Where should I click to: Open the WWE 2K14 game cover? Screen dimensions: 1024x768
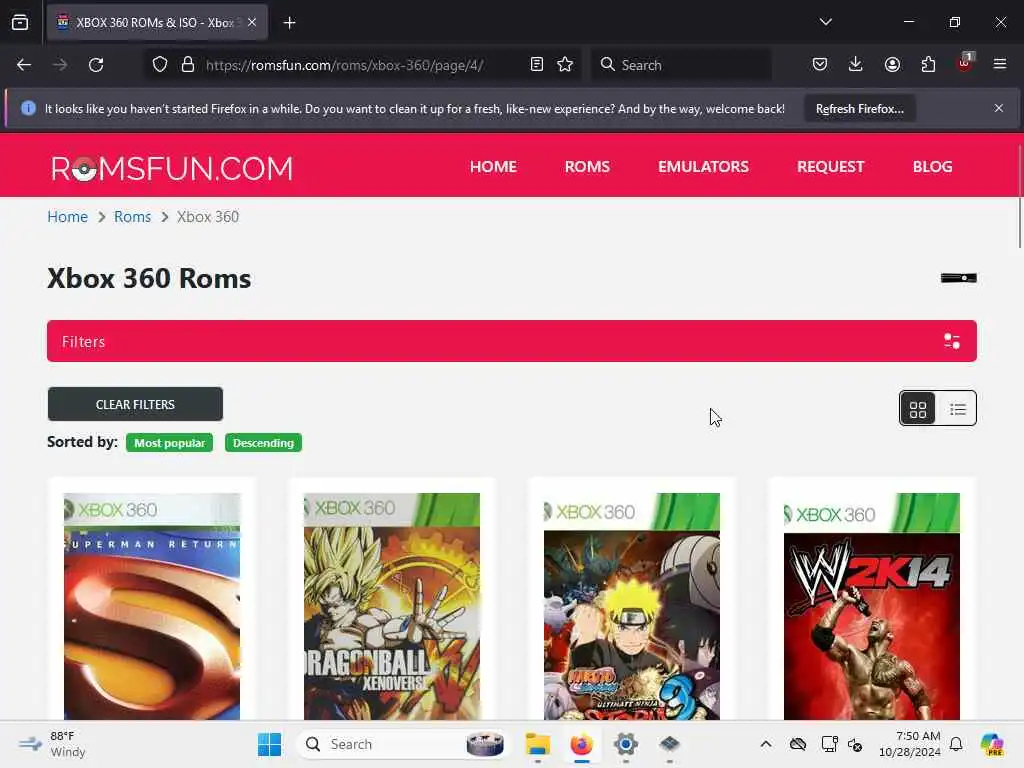pyautogui.click(x=872, y=607)
